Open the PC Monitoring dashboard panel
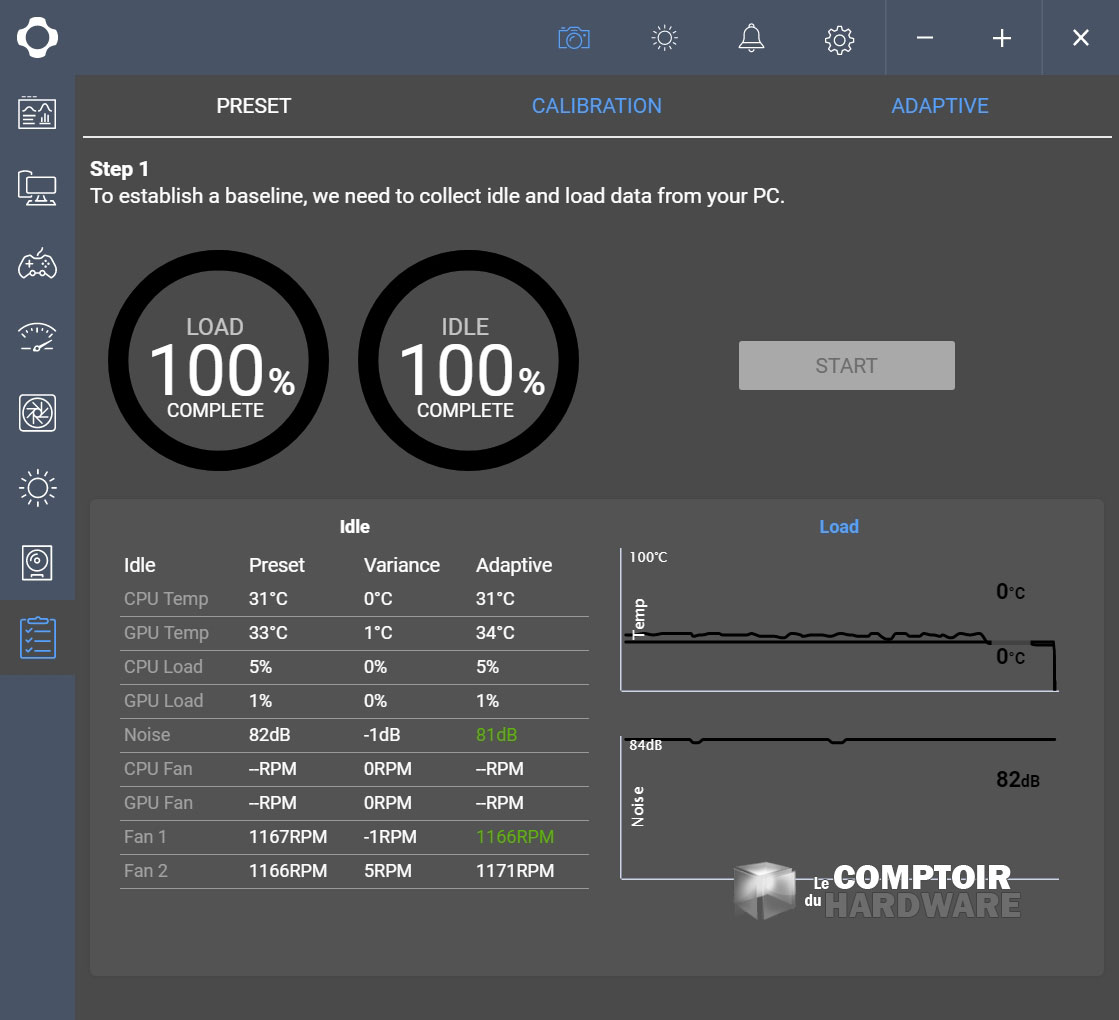Screen dimensions: 1119x1020 (37, 113)
